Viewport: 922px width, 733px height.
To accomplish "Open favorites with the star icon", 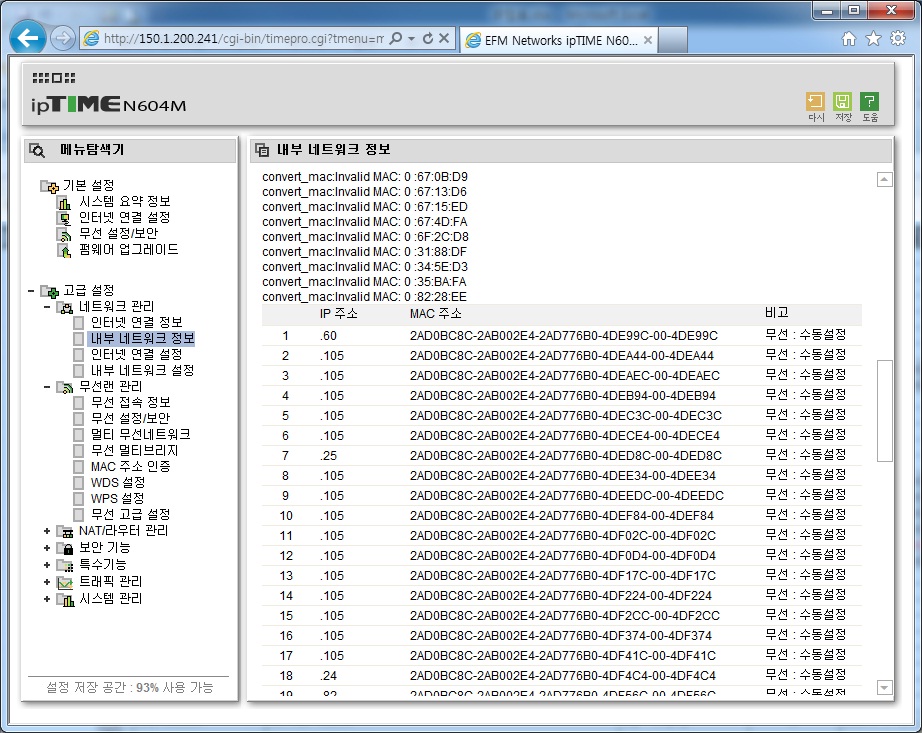I will pyautogui.click(x=873, y=39).
